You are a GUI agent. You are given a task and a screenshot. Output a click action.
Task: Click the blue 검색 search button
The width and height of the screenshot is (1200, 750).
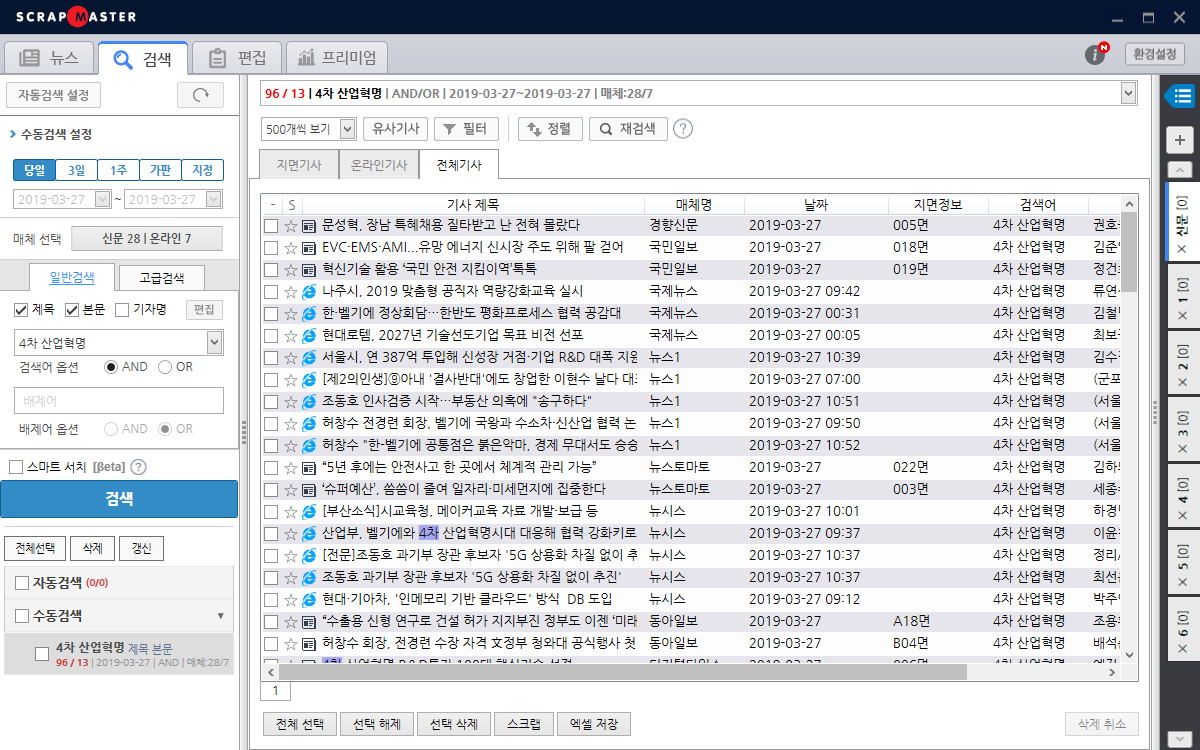click(119, 498)
